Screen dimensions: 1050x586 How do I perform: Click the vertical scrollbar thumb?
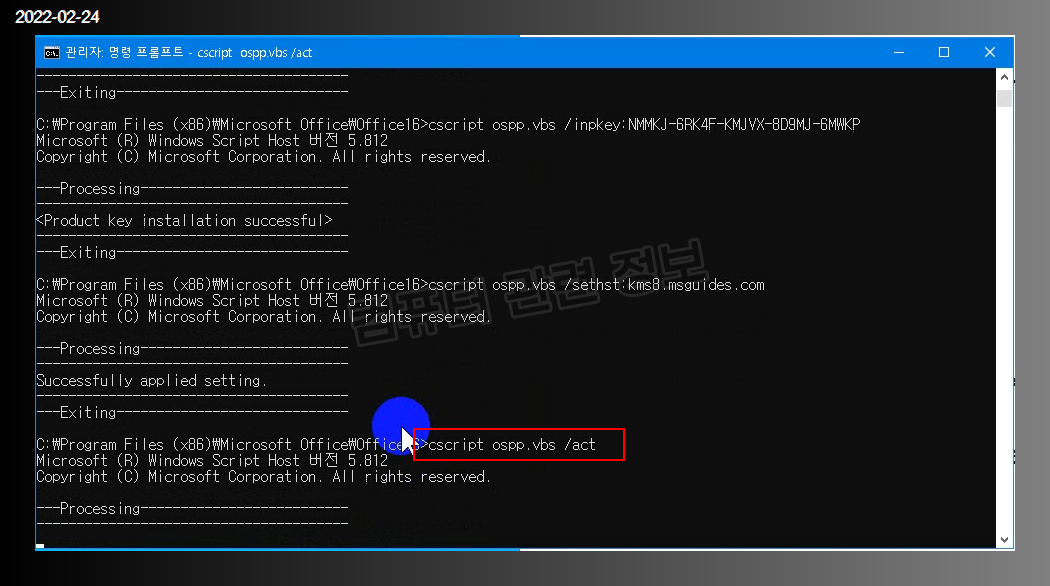pyautogui.click(x=1004, y=98)
